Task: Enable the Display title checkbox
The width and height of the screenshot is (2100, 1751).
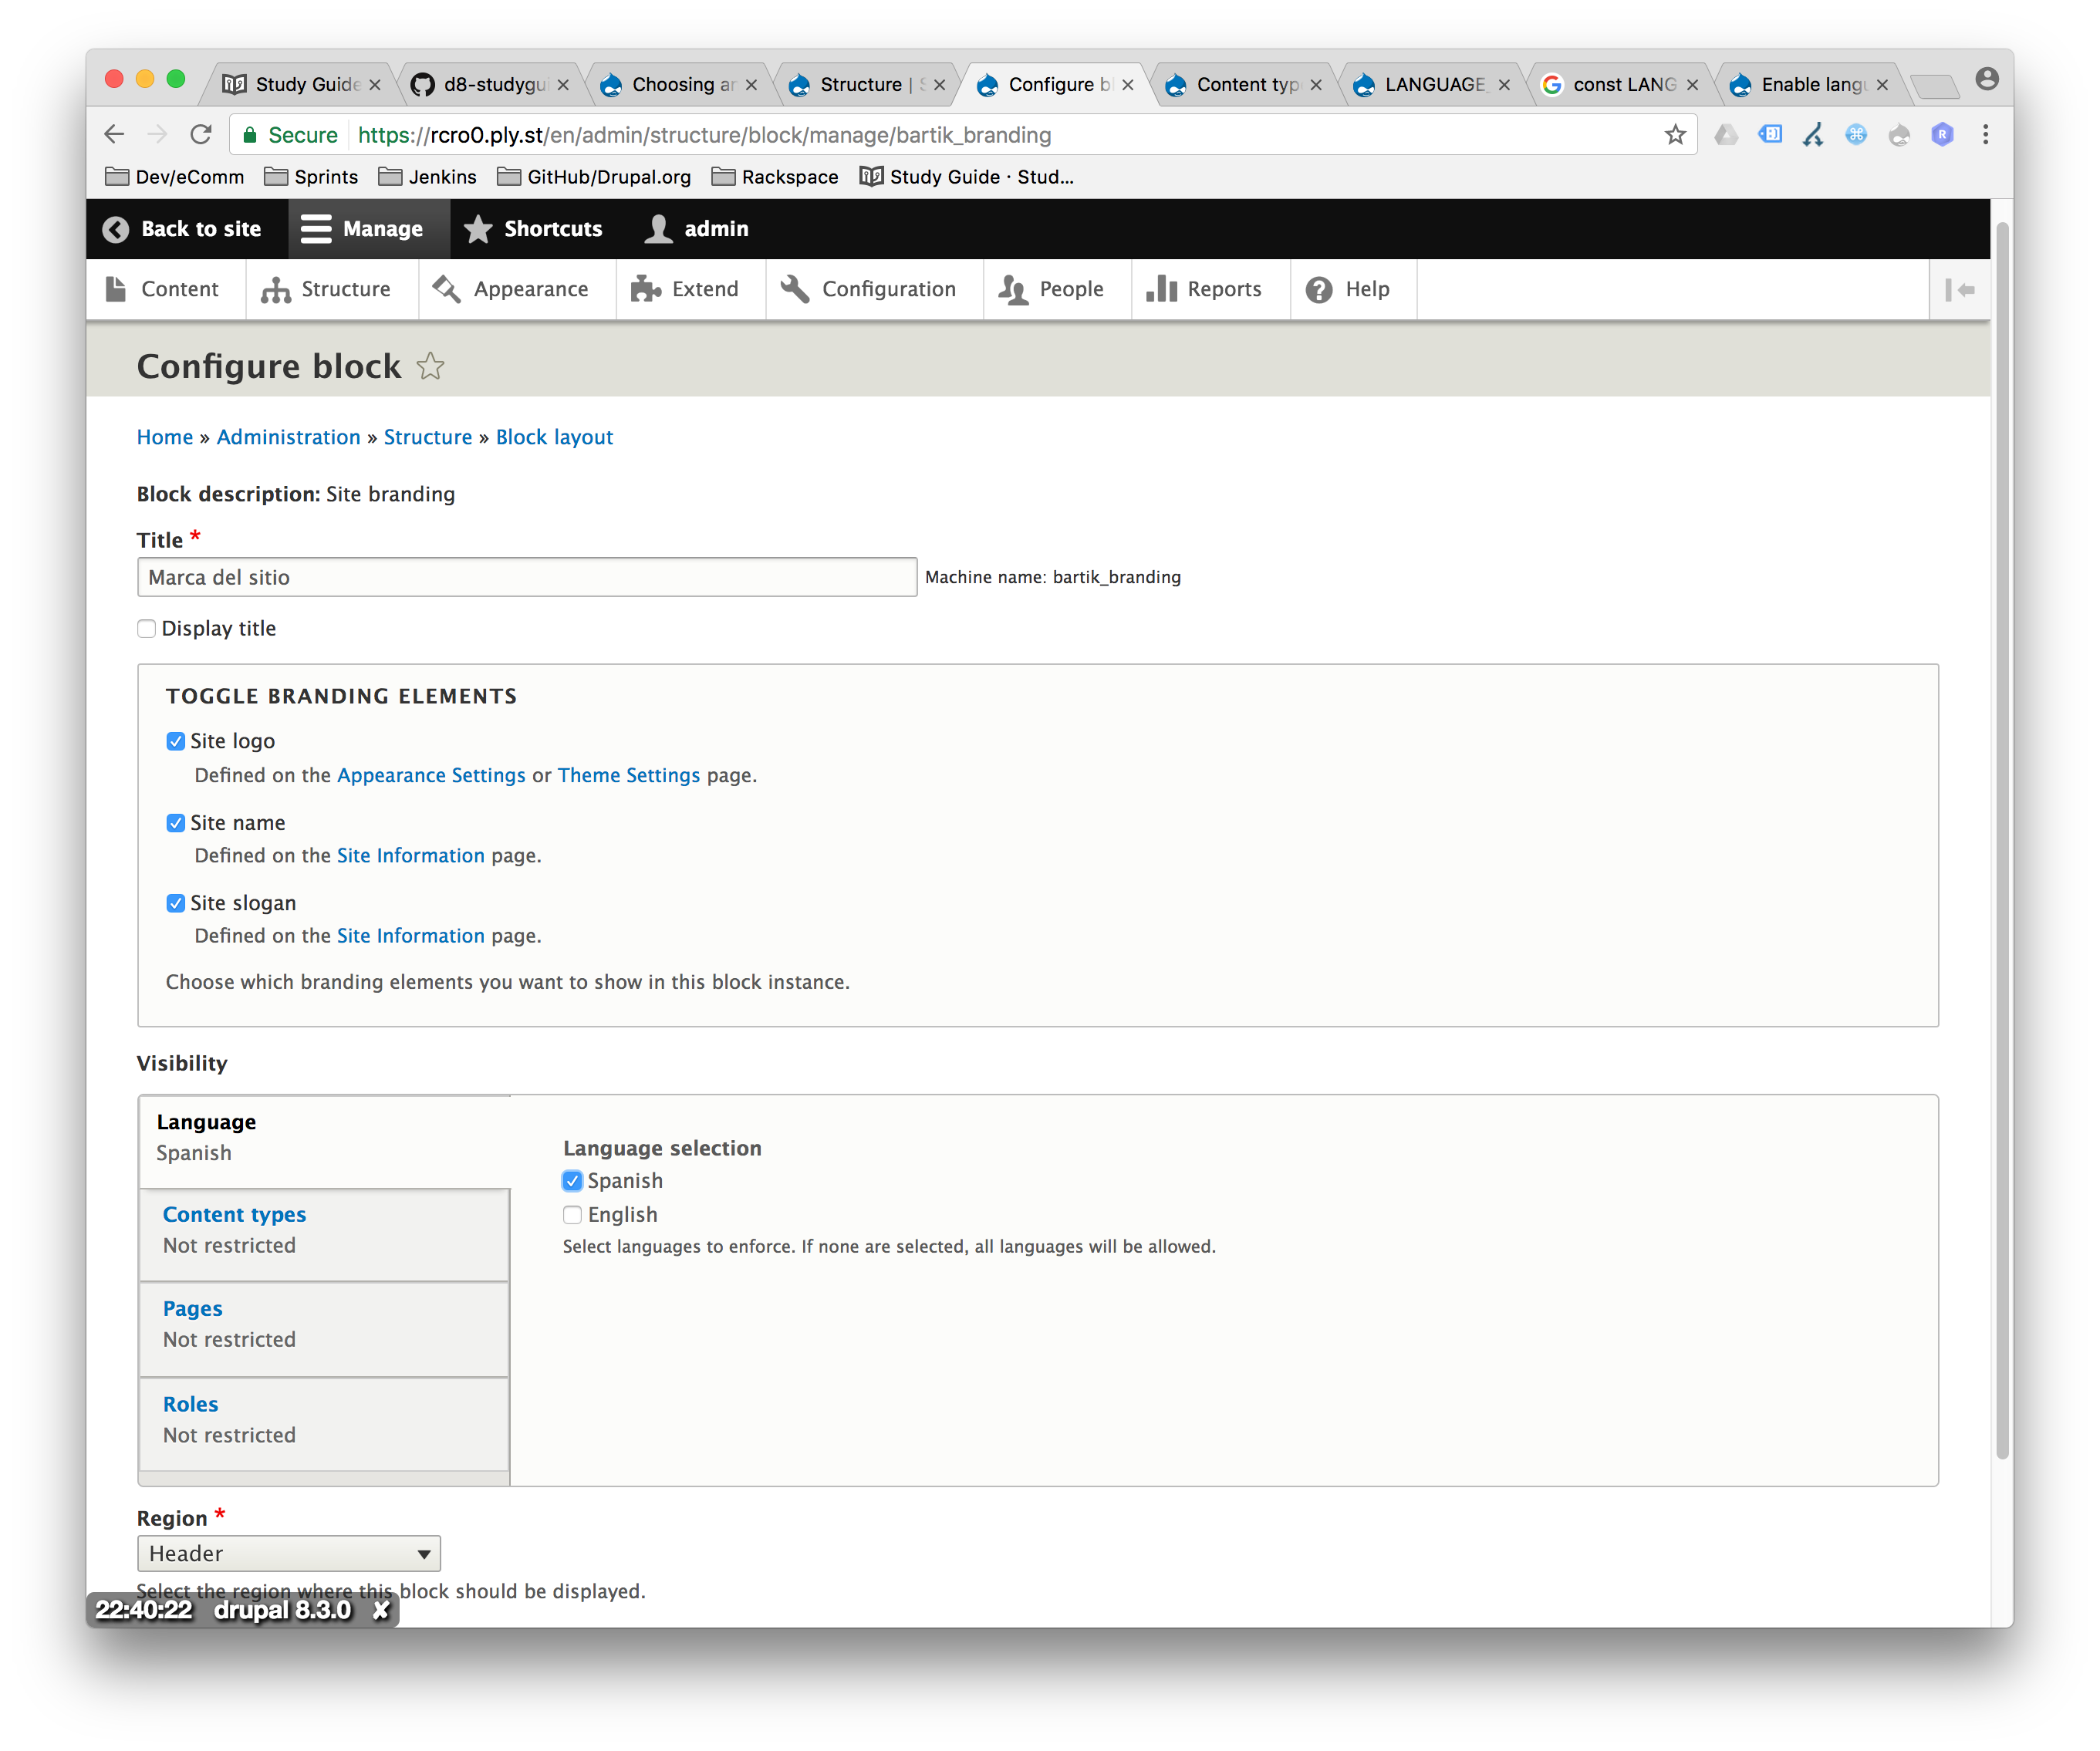Action: (x=147, y=629)
